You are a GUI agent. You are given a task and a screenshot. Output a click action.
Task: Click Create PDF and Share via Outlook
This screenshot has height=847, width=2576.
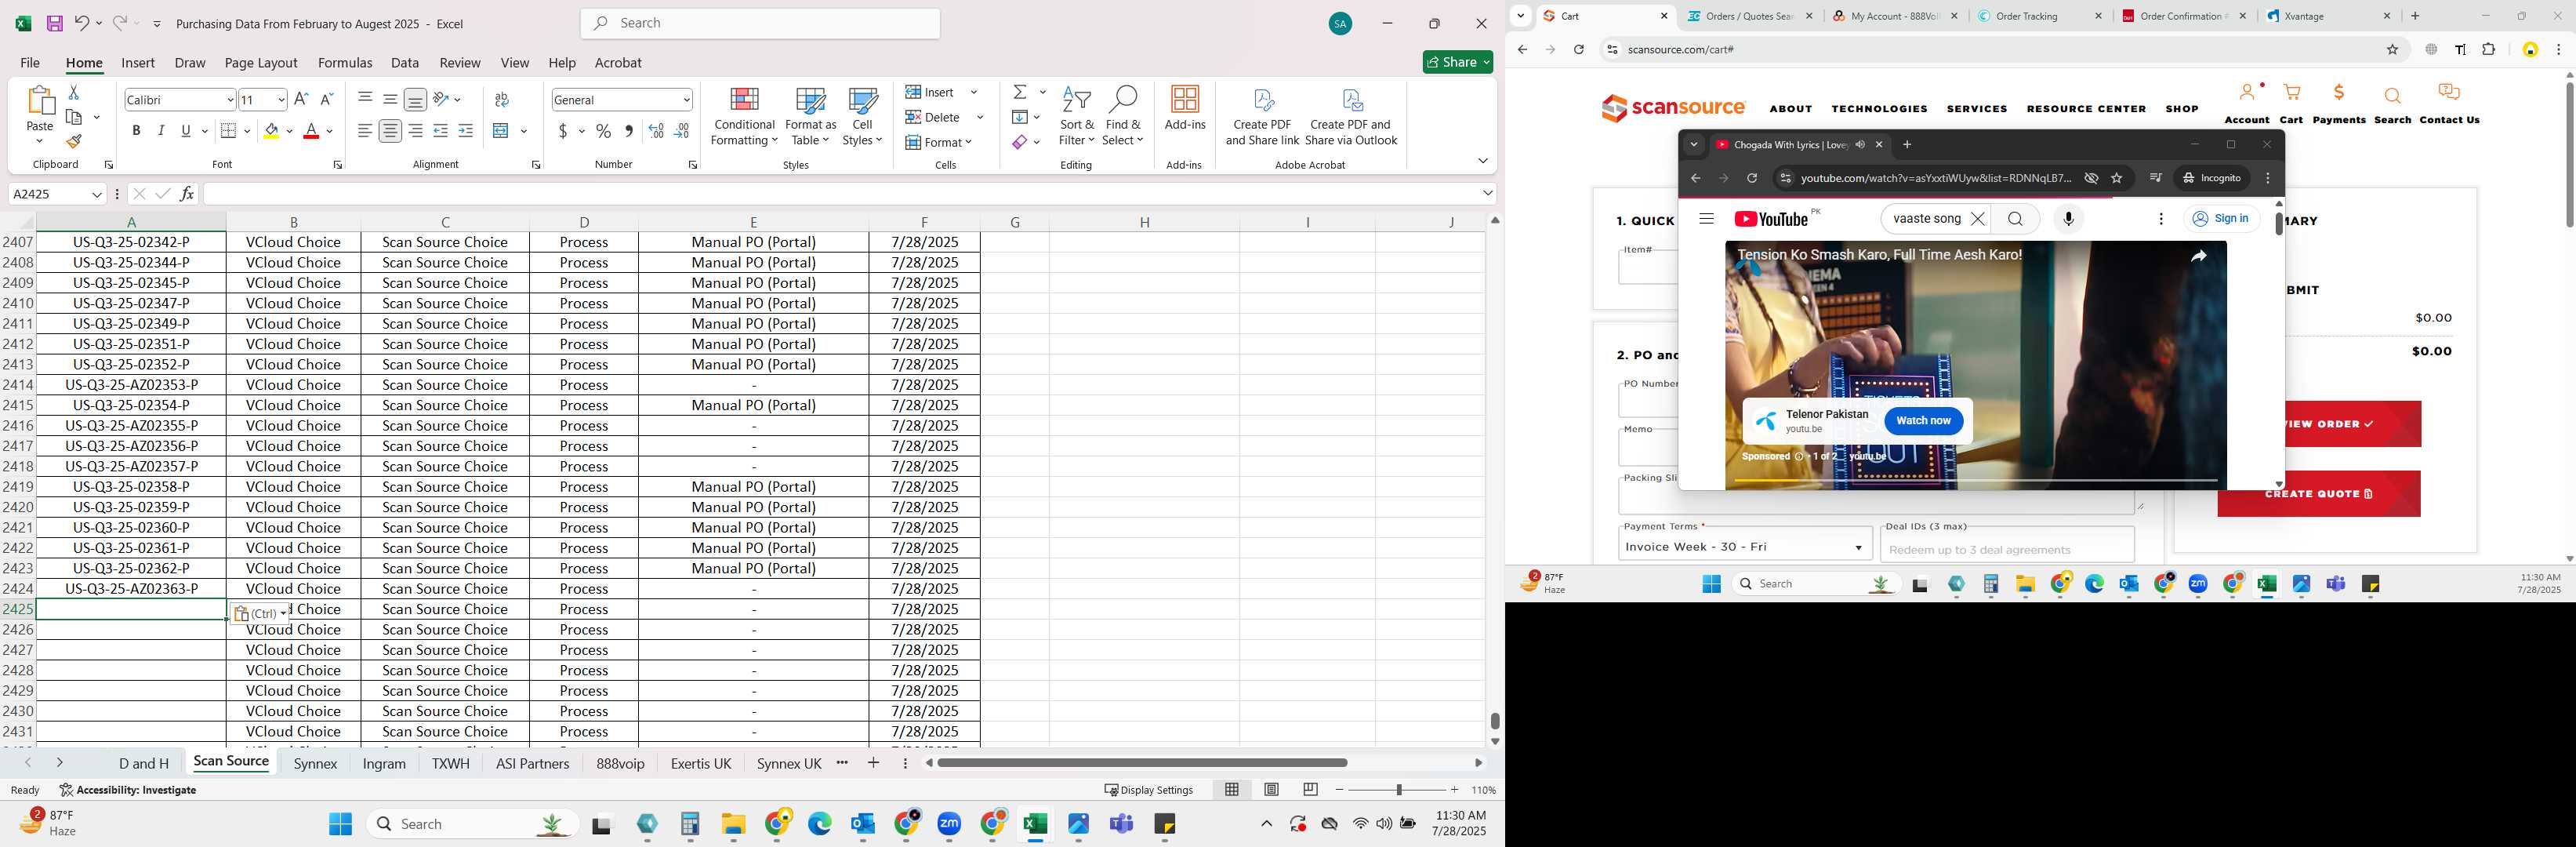pos(1351,117)
